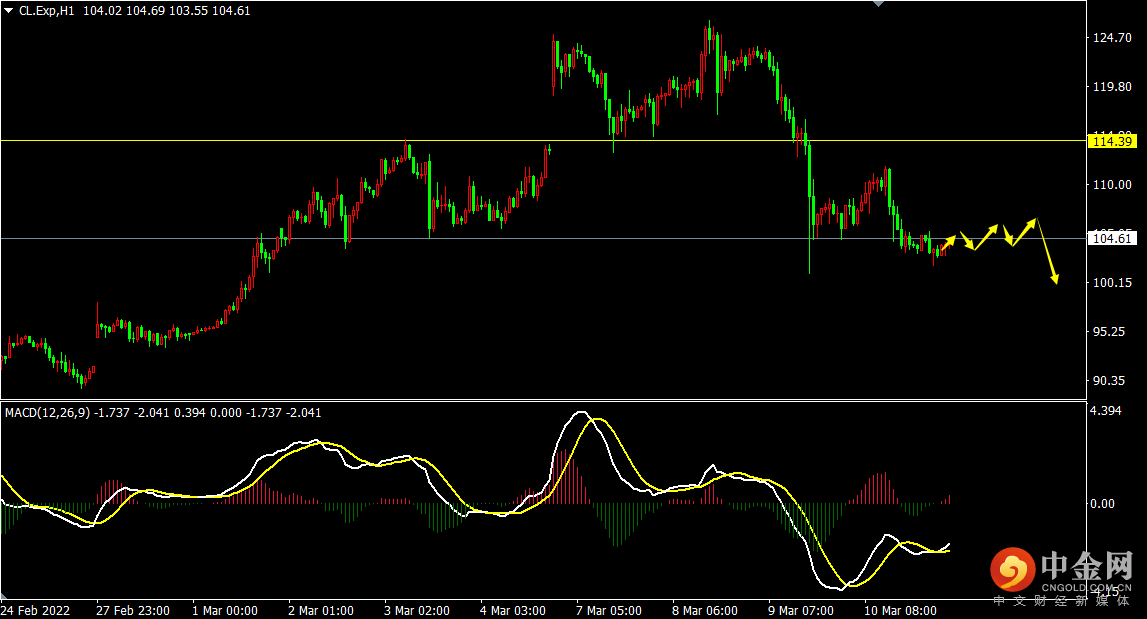Click the 24 Feb 2022 date label
This screenshot has height=619, width=1147.
click(x=35, y=610)
